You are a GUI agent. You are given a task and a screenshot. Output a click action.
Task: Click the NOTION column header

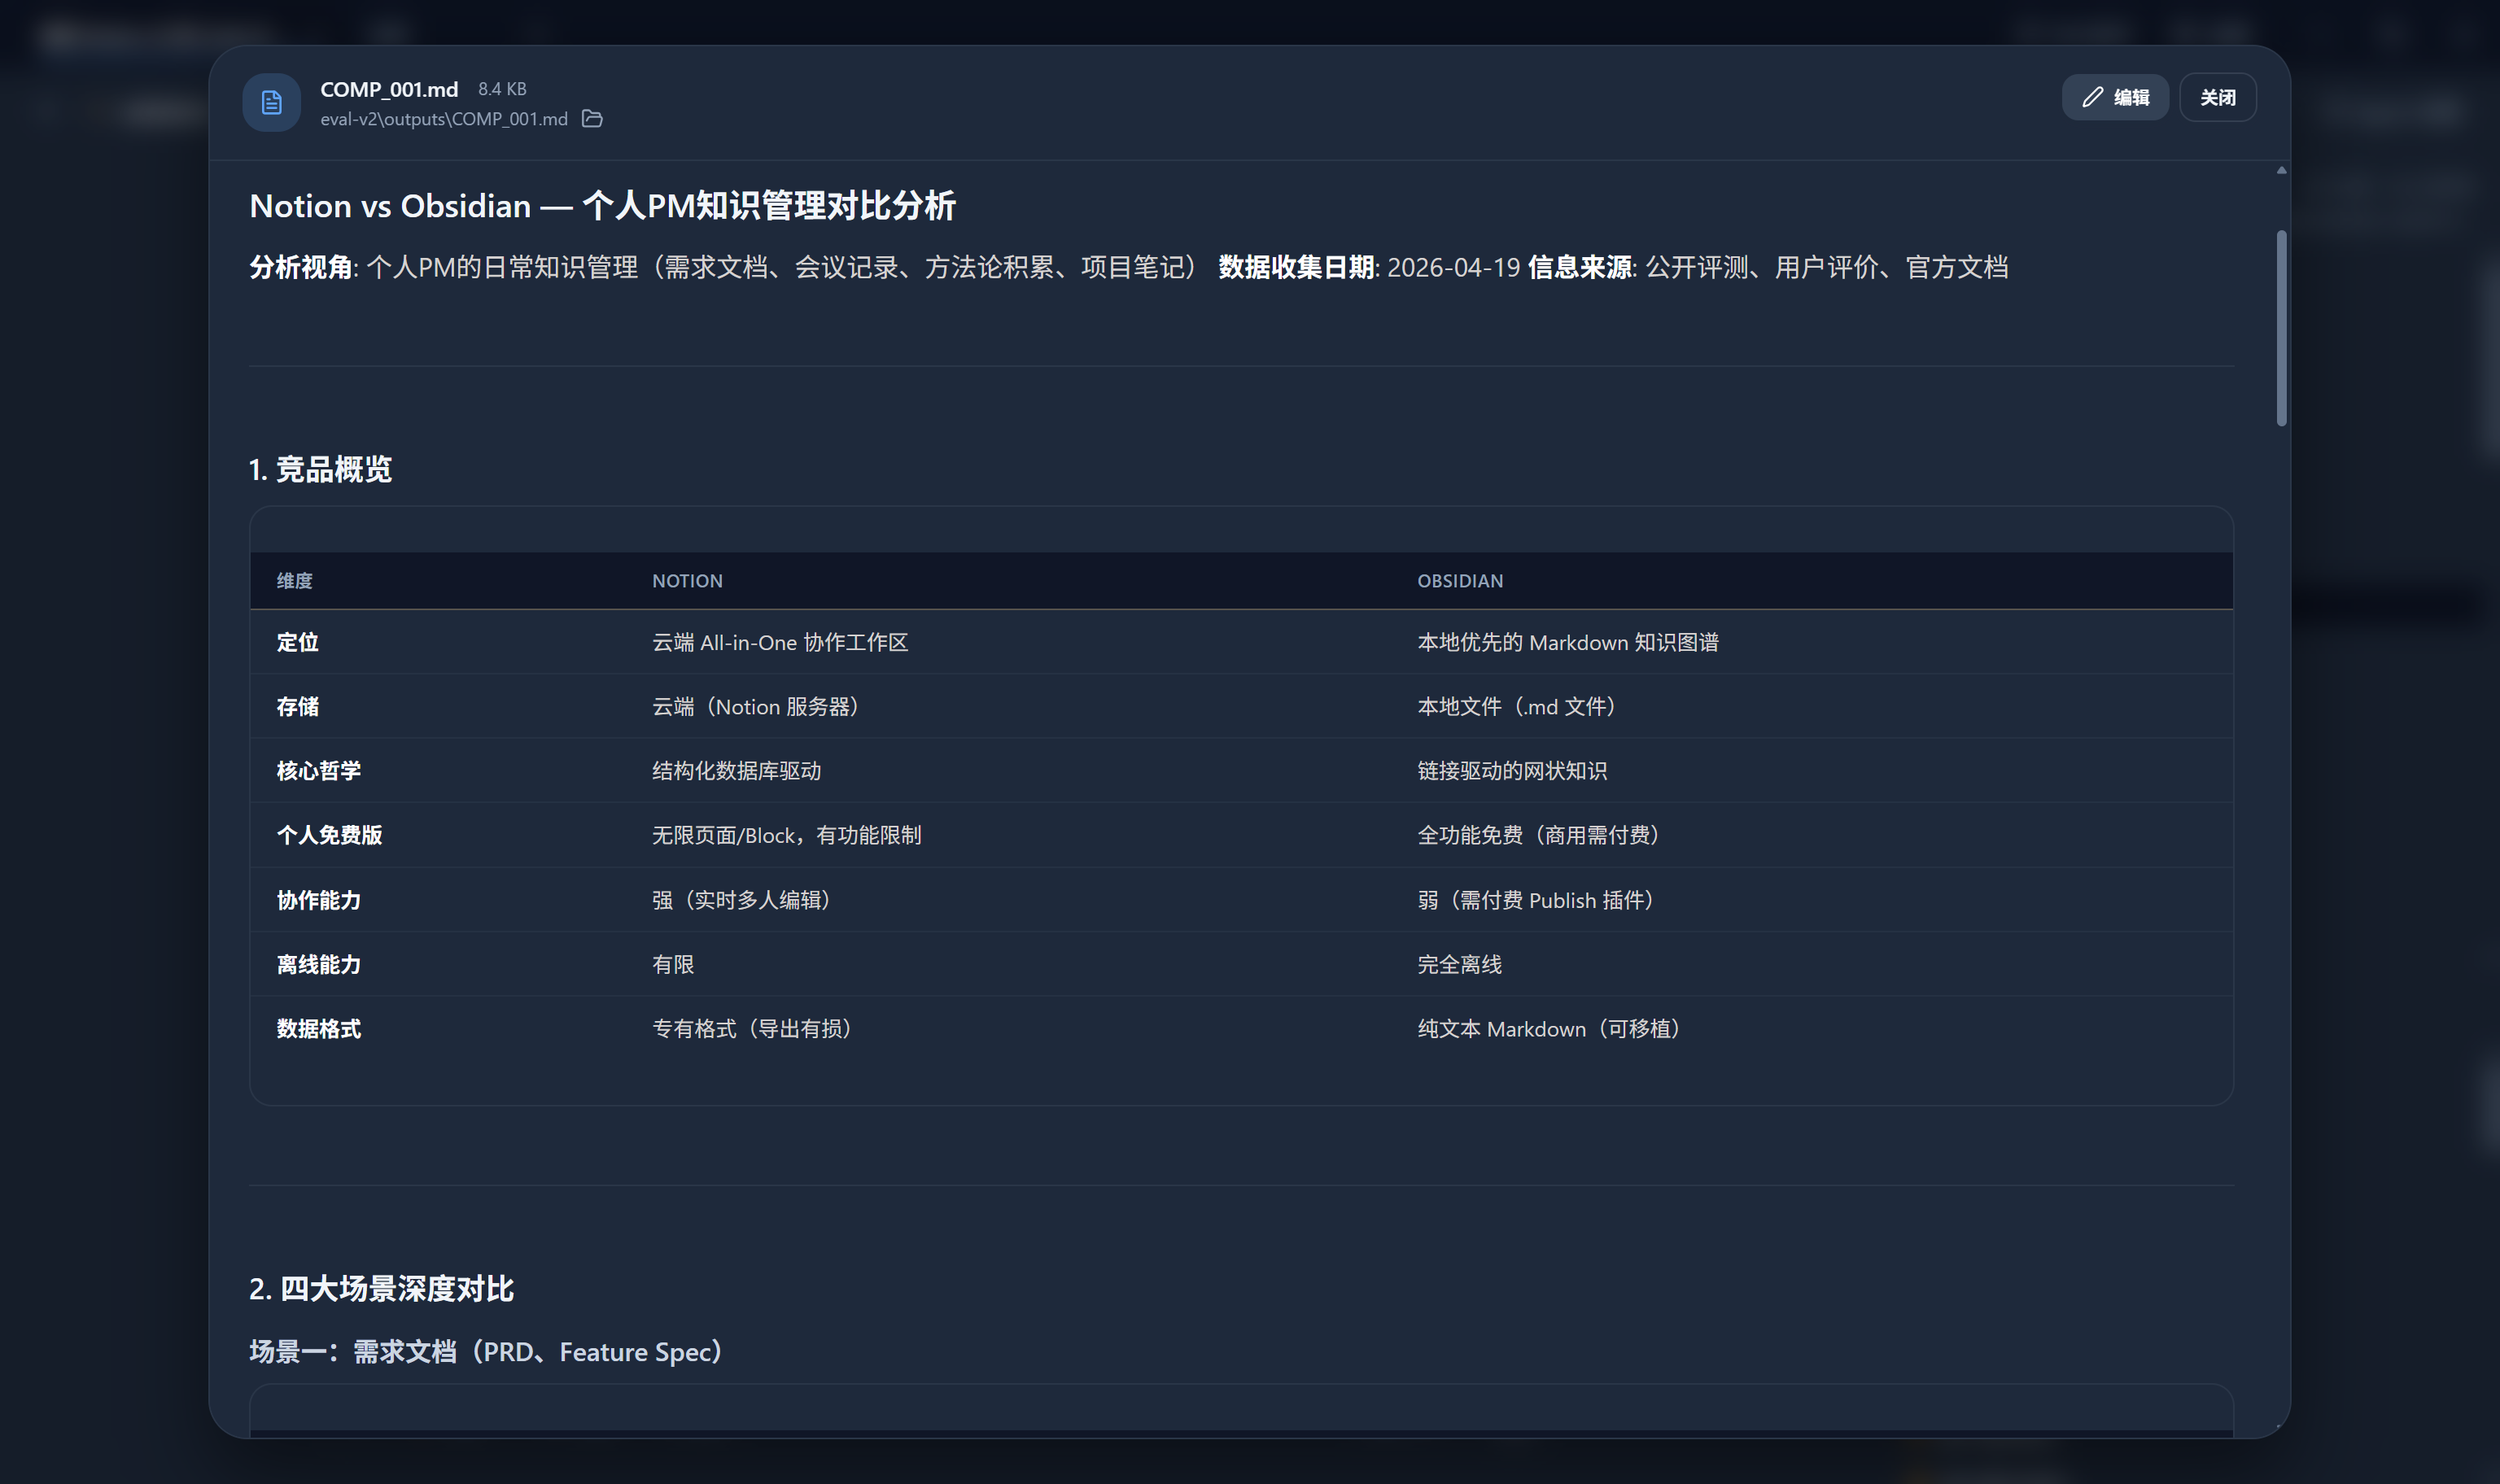(687, 580)
